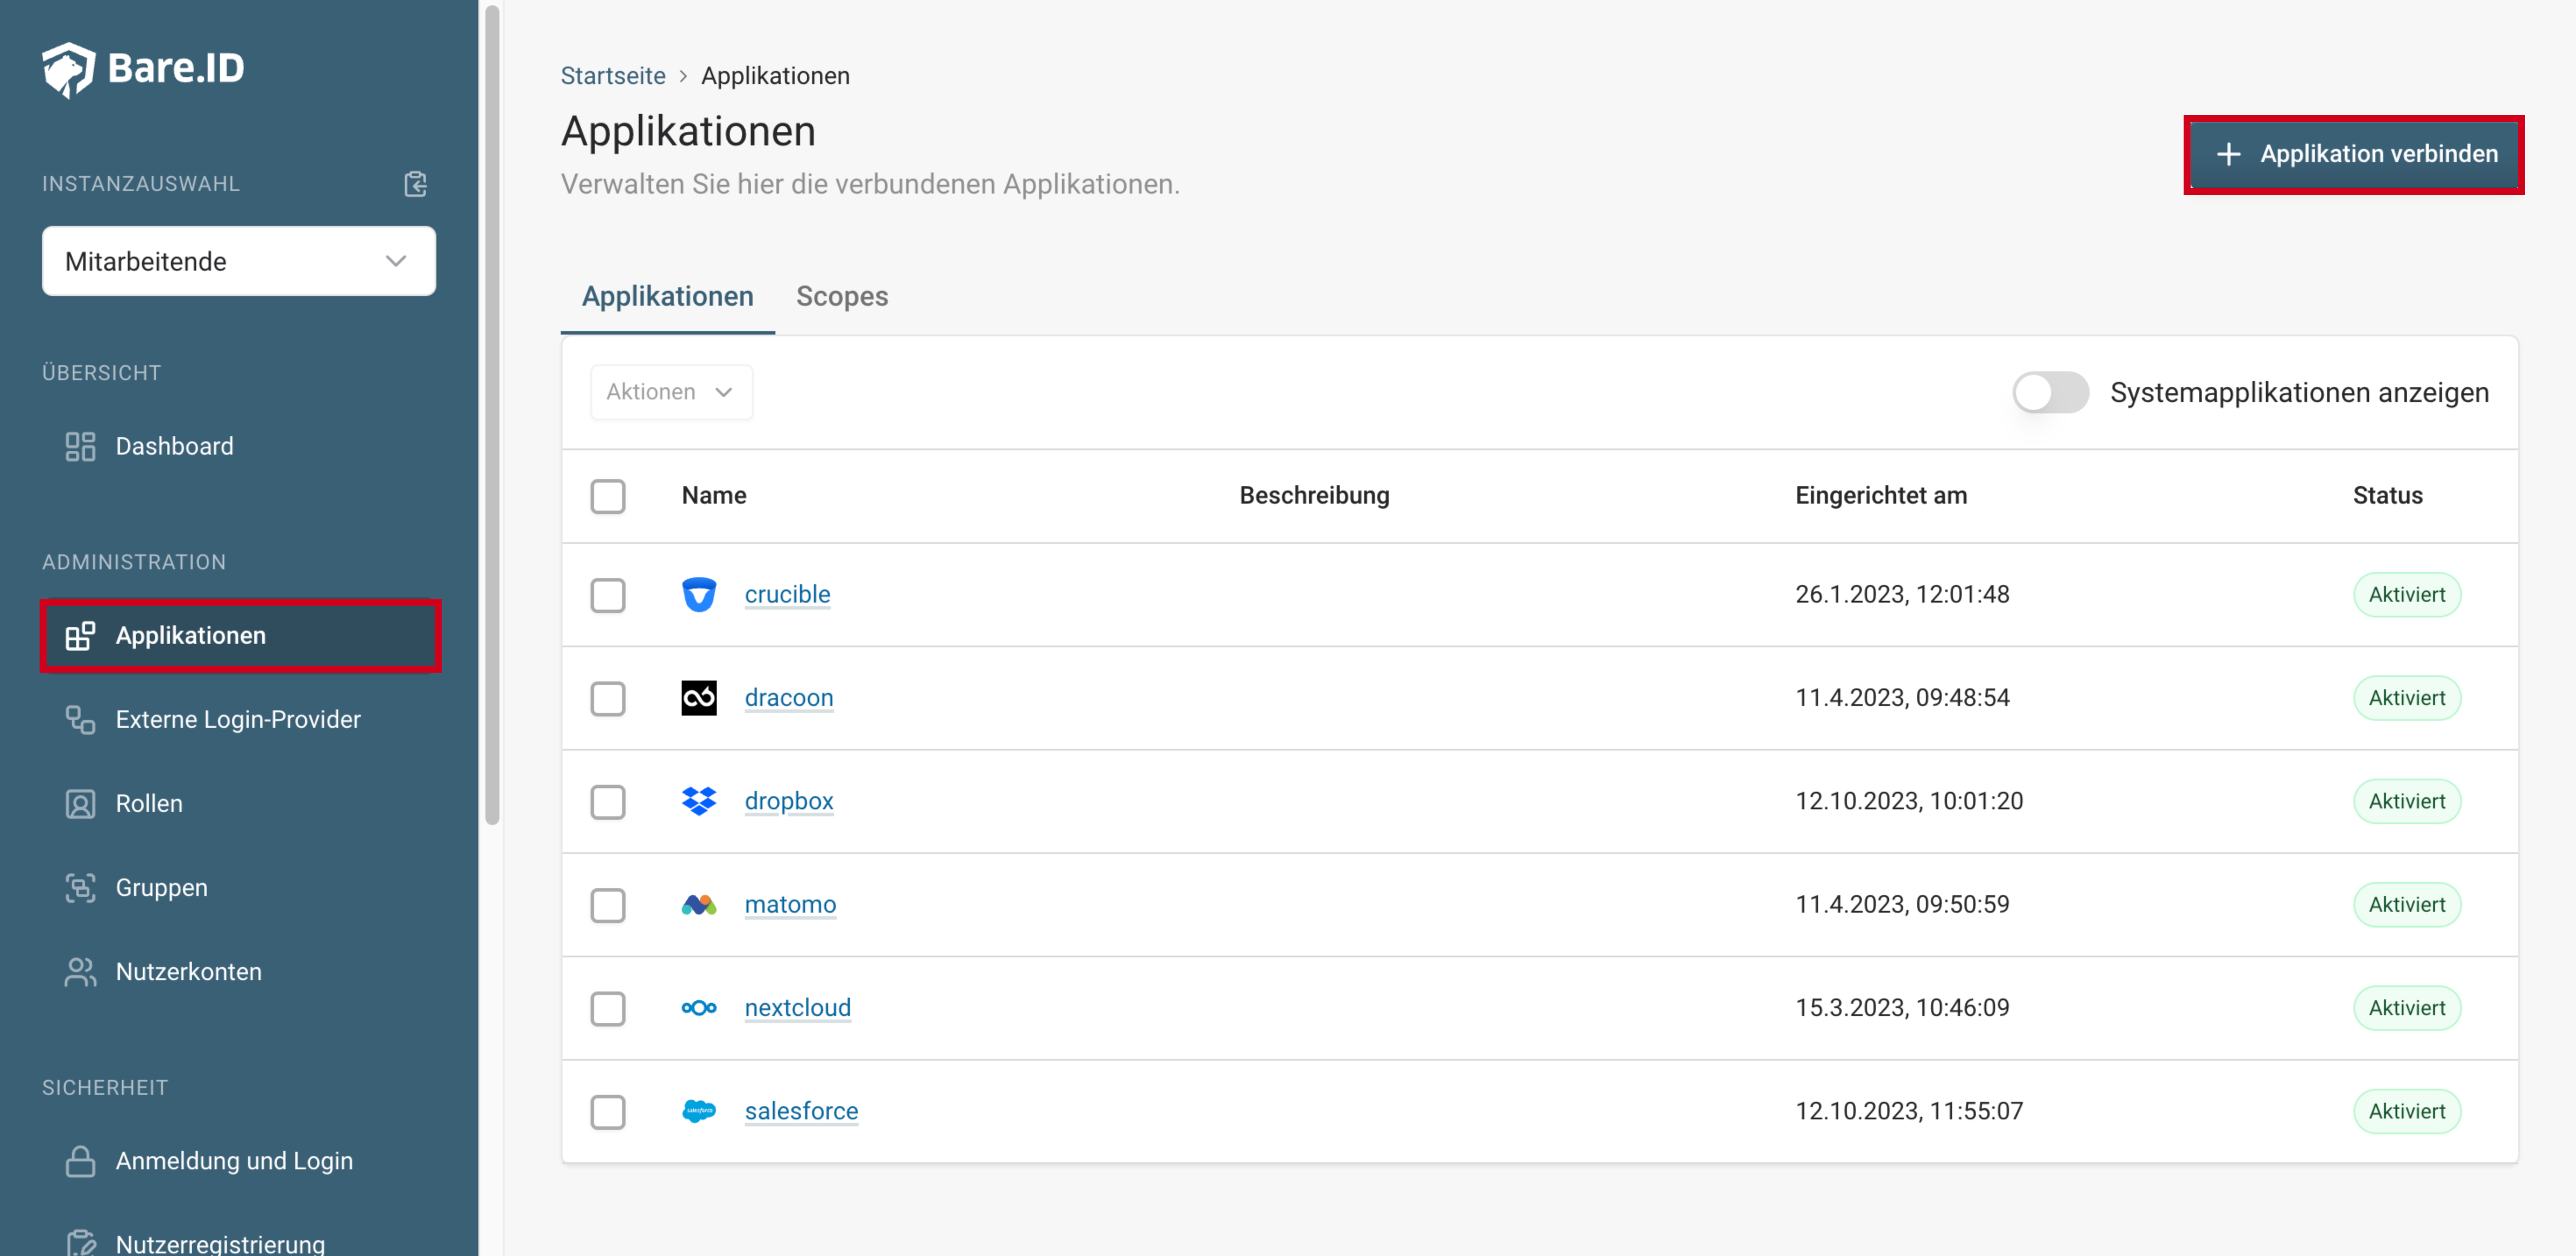Click the matomo app icon

tap(699, 905)
